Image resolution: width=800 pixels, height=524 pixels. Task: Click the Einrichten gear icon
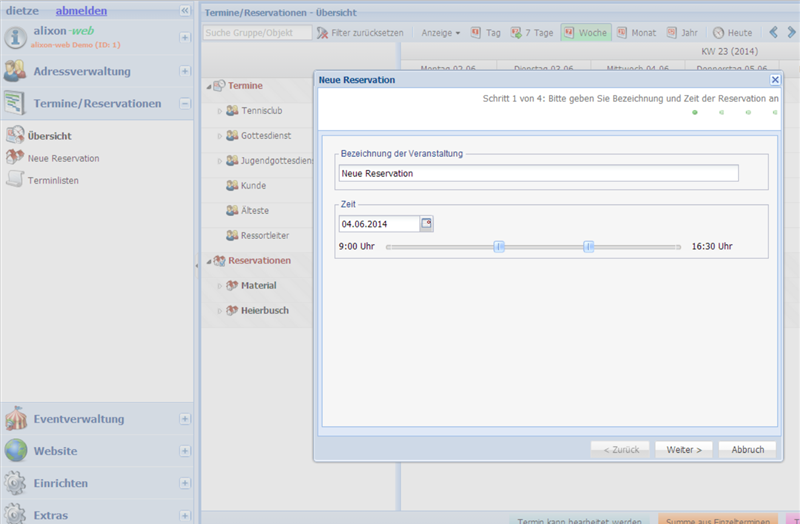[x=15, y=483]
